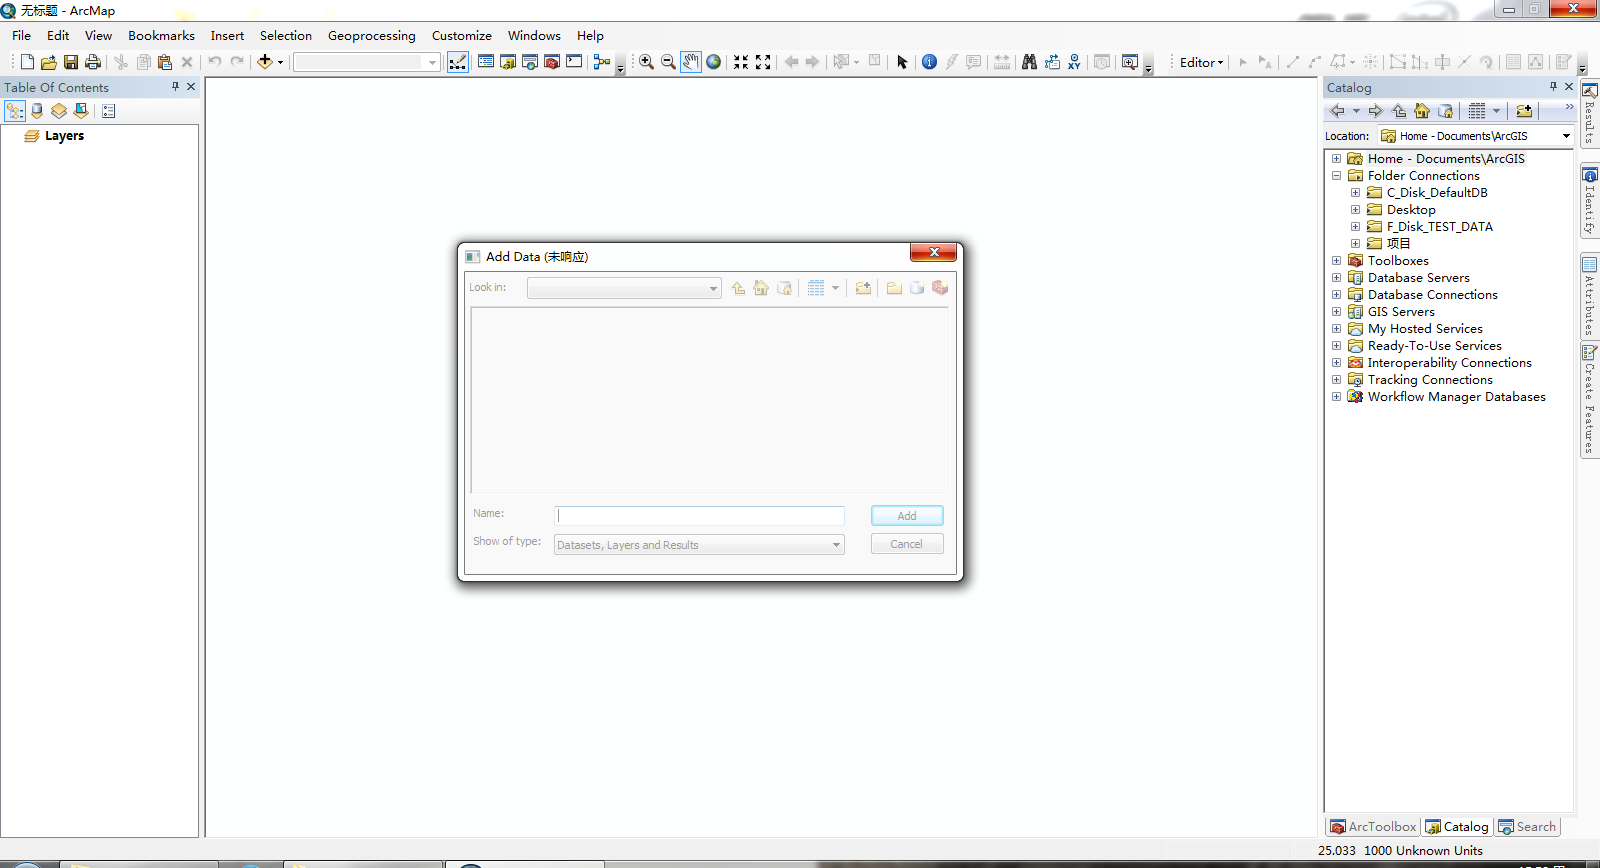The image size is (1600, 868).
Task: Open the Show of type dropdown
Action: tap(699, 545)
